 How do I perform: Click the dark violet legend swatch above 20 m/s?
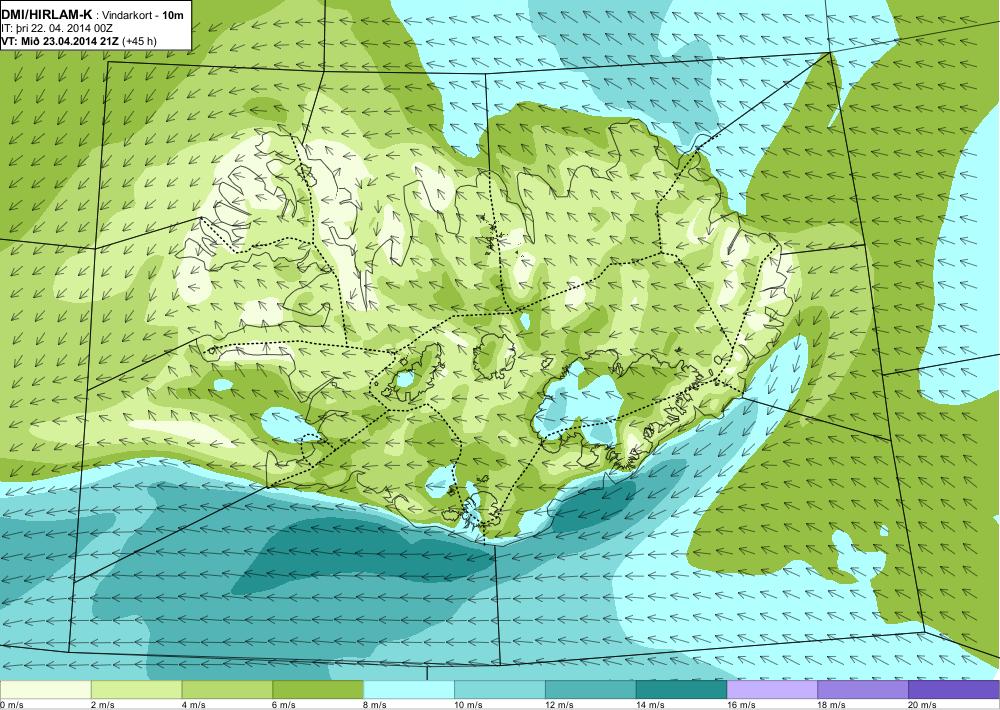tap(954, 690)
